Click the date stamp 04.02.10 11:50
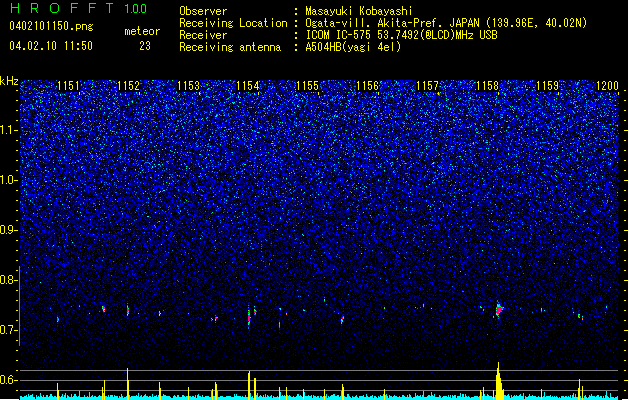Viewport: 629px width, 400px height. [x=51, y=46]
